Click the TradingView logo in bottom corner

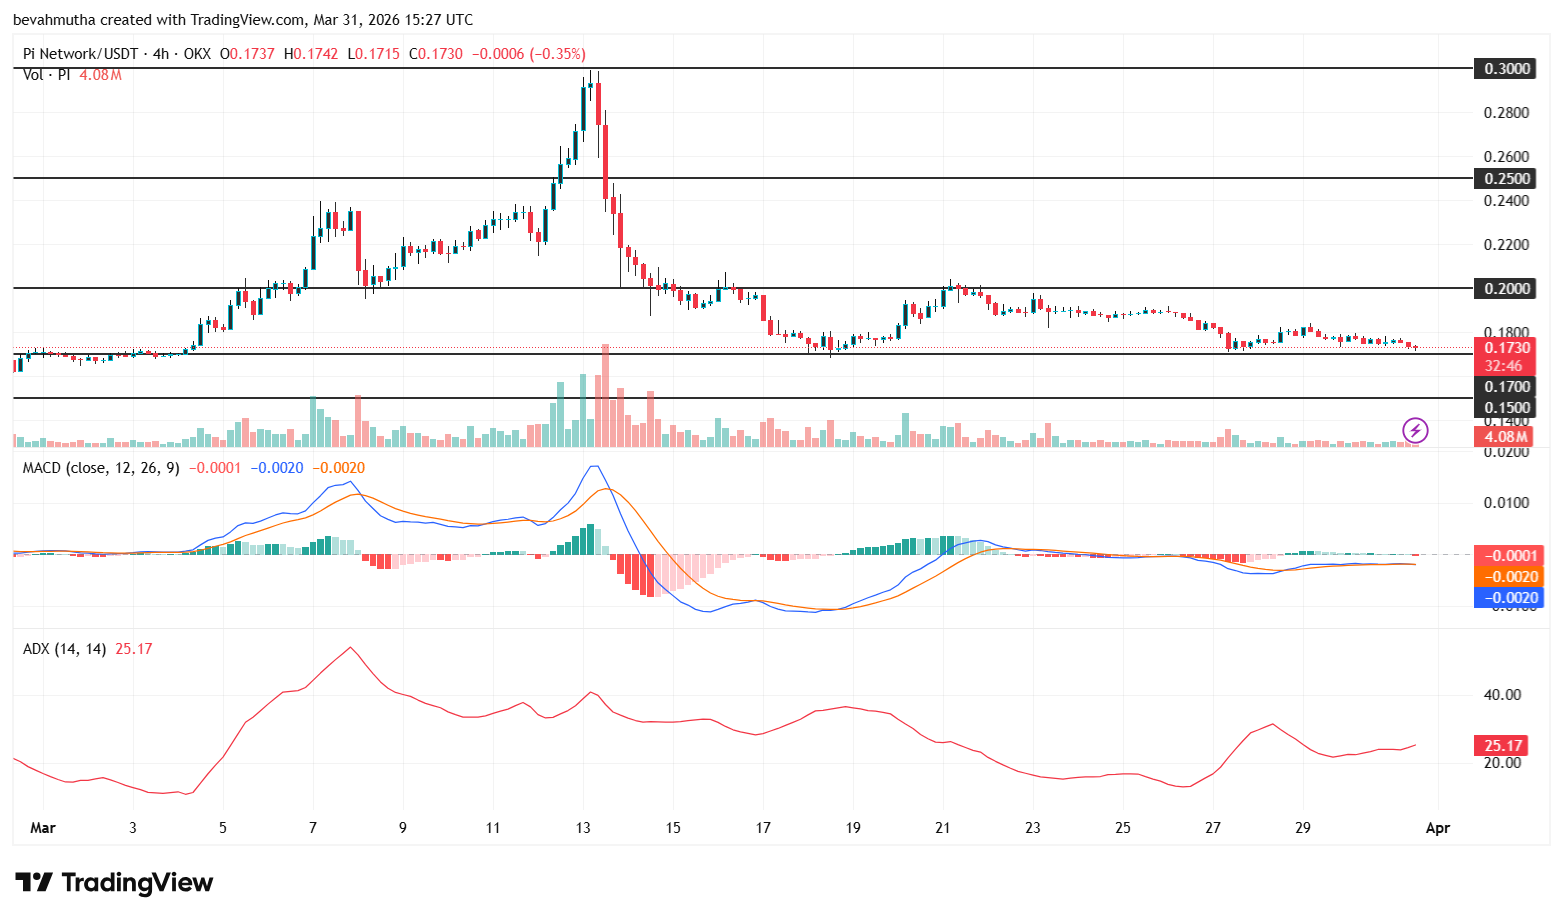tap(115, 883)
